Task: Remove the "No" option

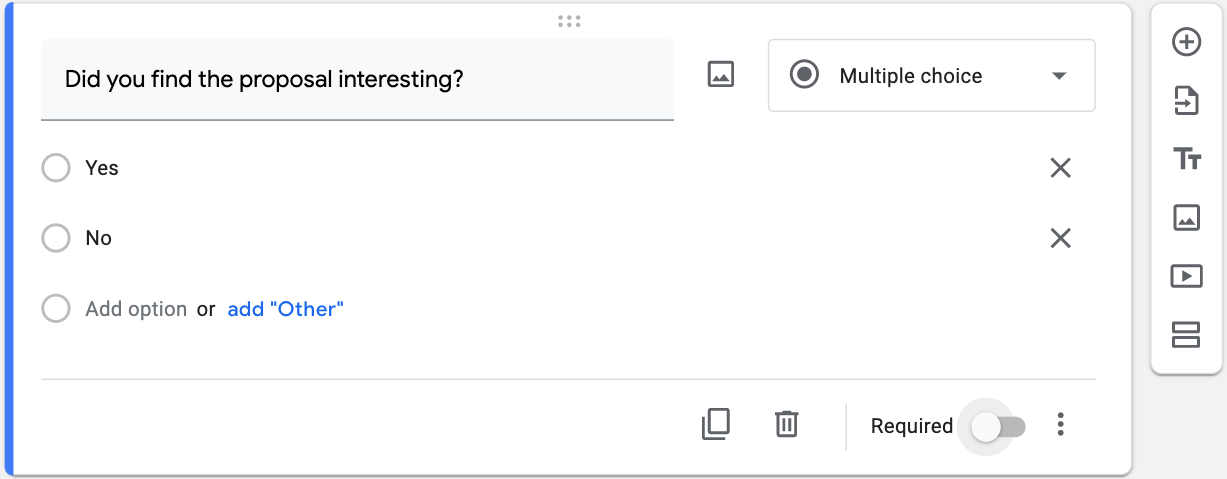Action: coord(1061,238)
